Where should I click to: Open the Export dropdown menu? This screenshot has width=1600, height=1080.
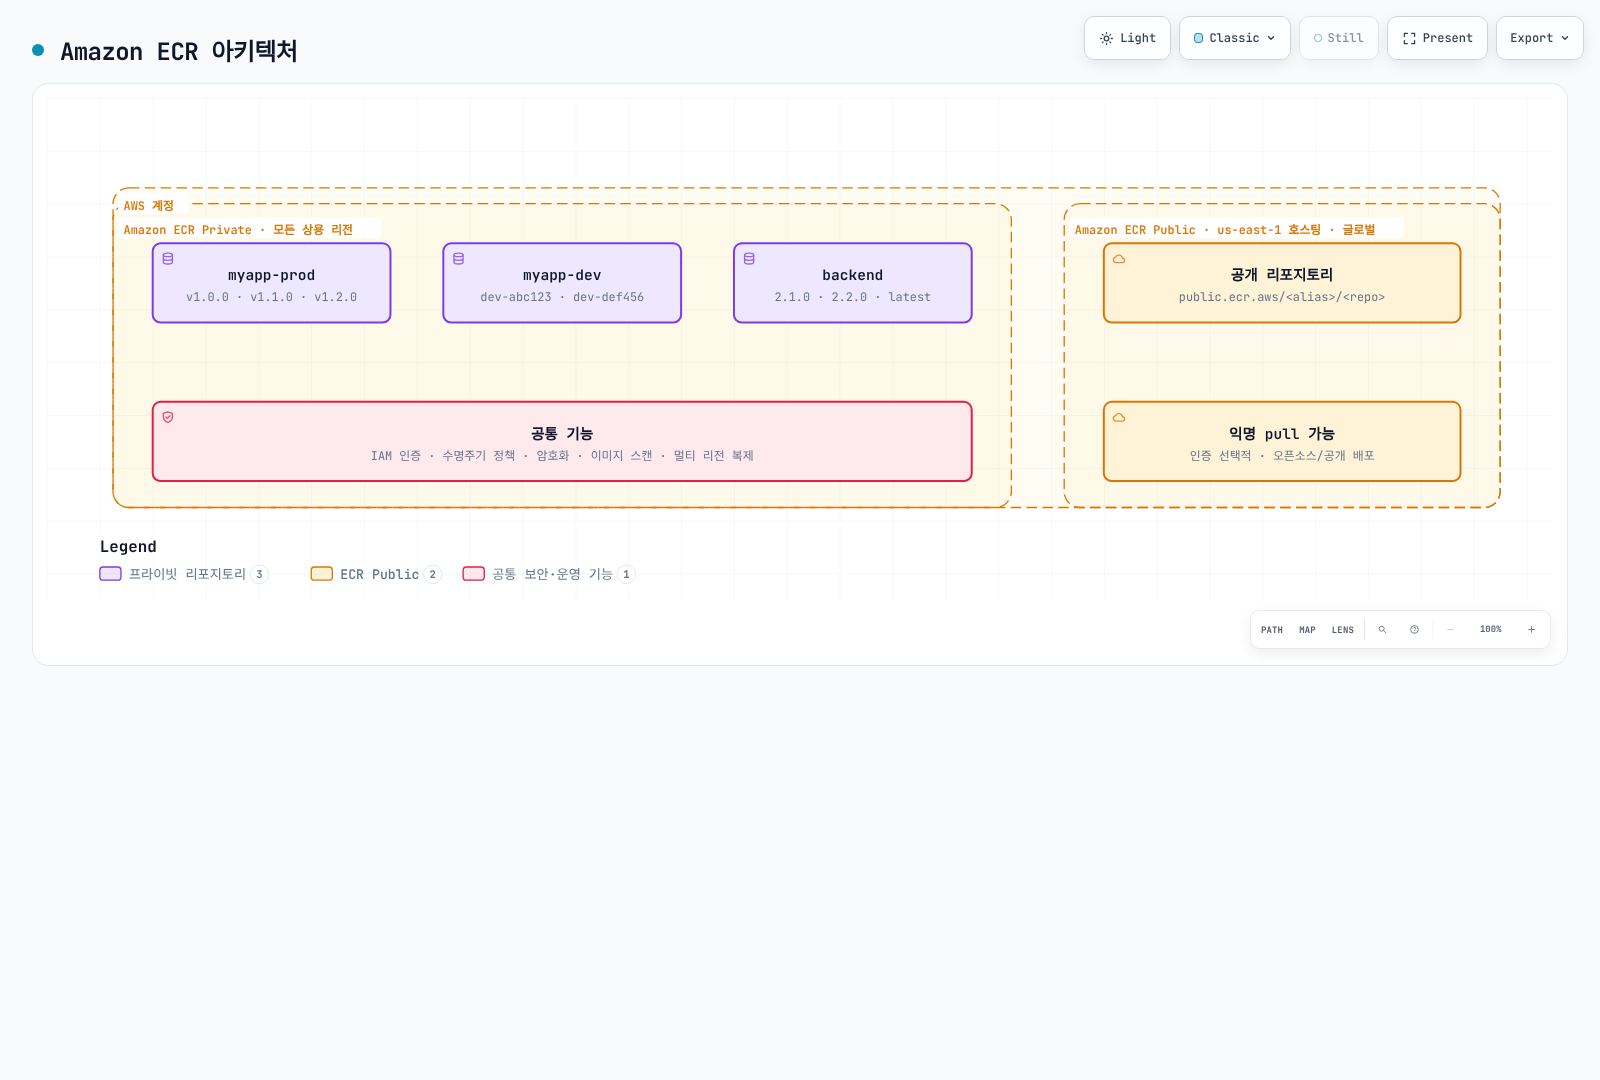[x=1539, y=38]
